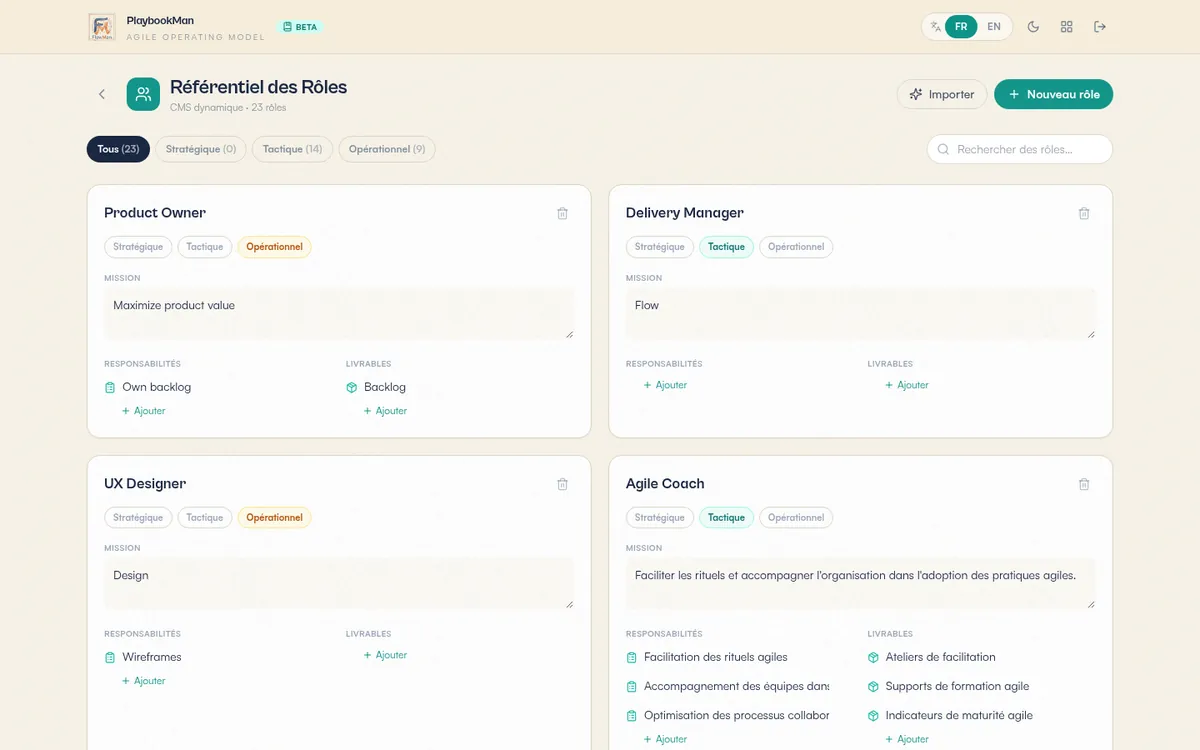Toggle Stratégique on Agile Coach

click(660, 518)
